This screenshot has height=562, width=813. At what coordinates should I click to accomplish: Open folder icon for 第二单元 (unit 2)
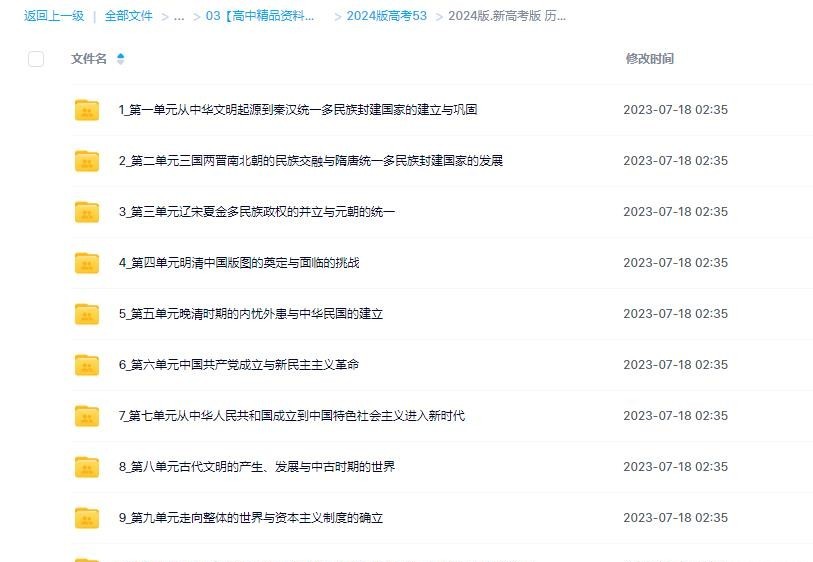coord(87,161)
